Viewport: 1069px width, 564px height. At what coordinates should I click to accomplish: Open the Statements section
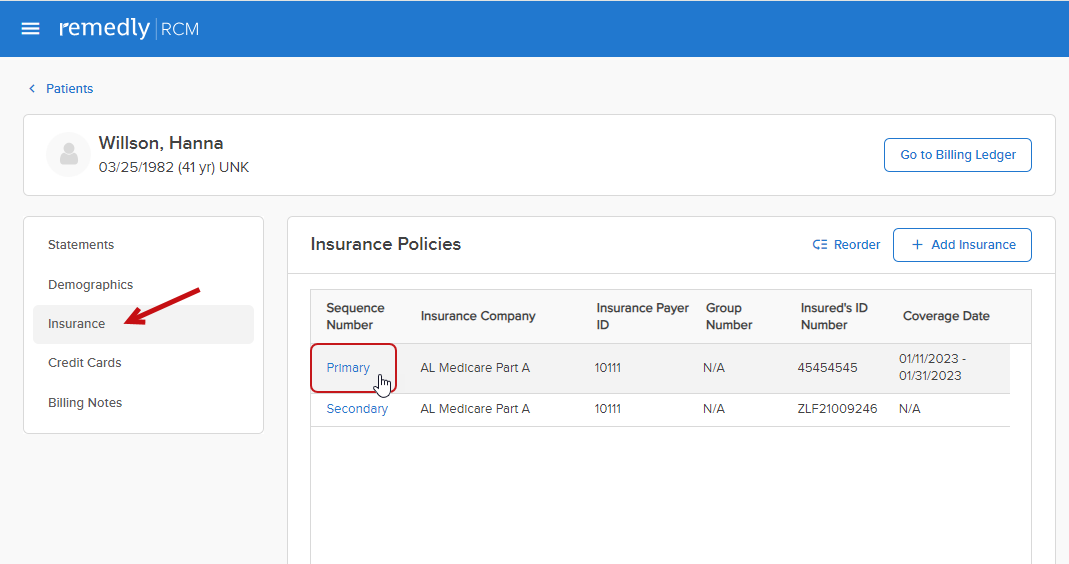(81, 245)
